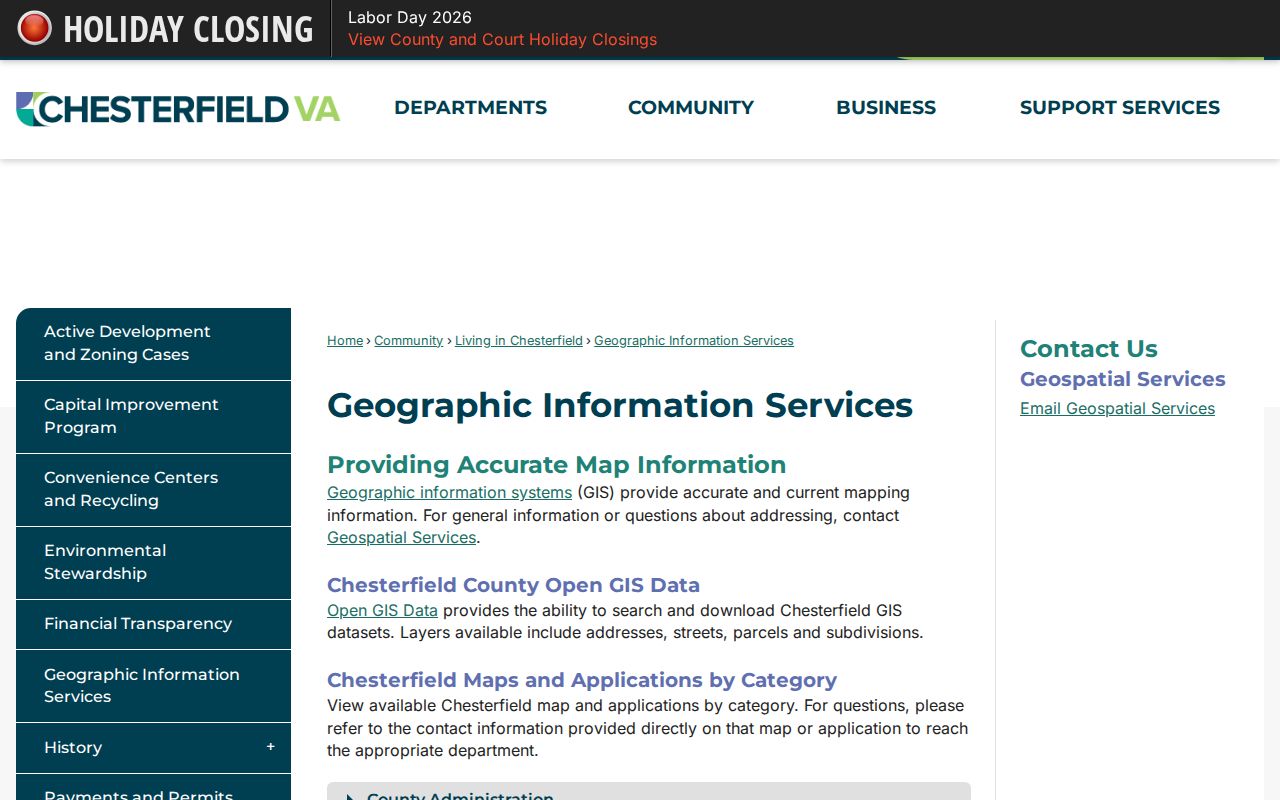Open the Business menu
Viewport: 1280px width, 800px height.
click(x=886, y=108)
